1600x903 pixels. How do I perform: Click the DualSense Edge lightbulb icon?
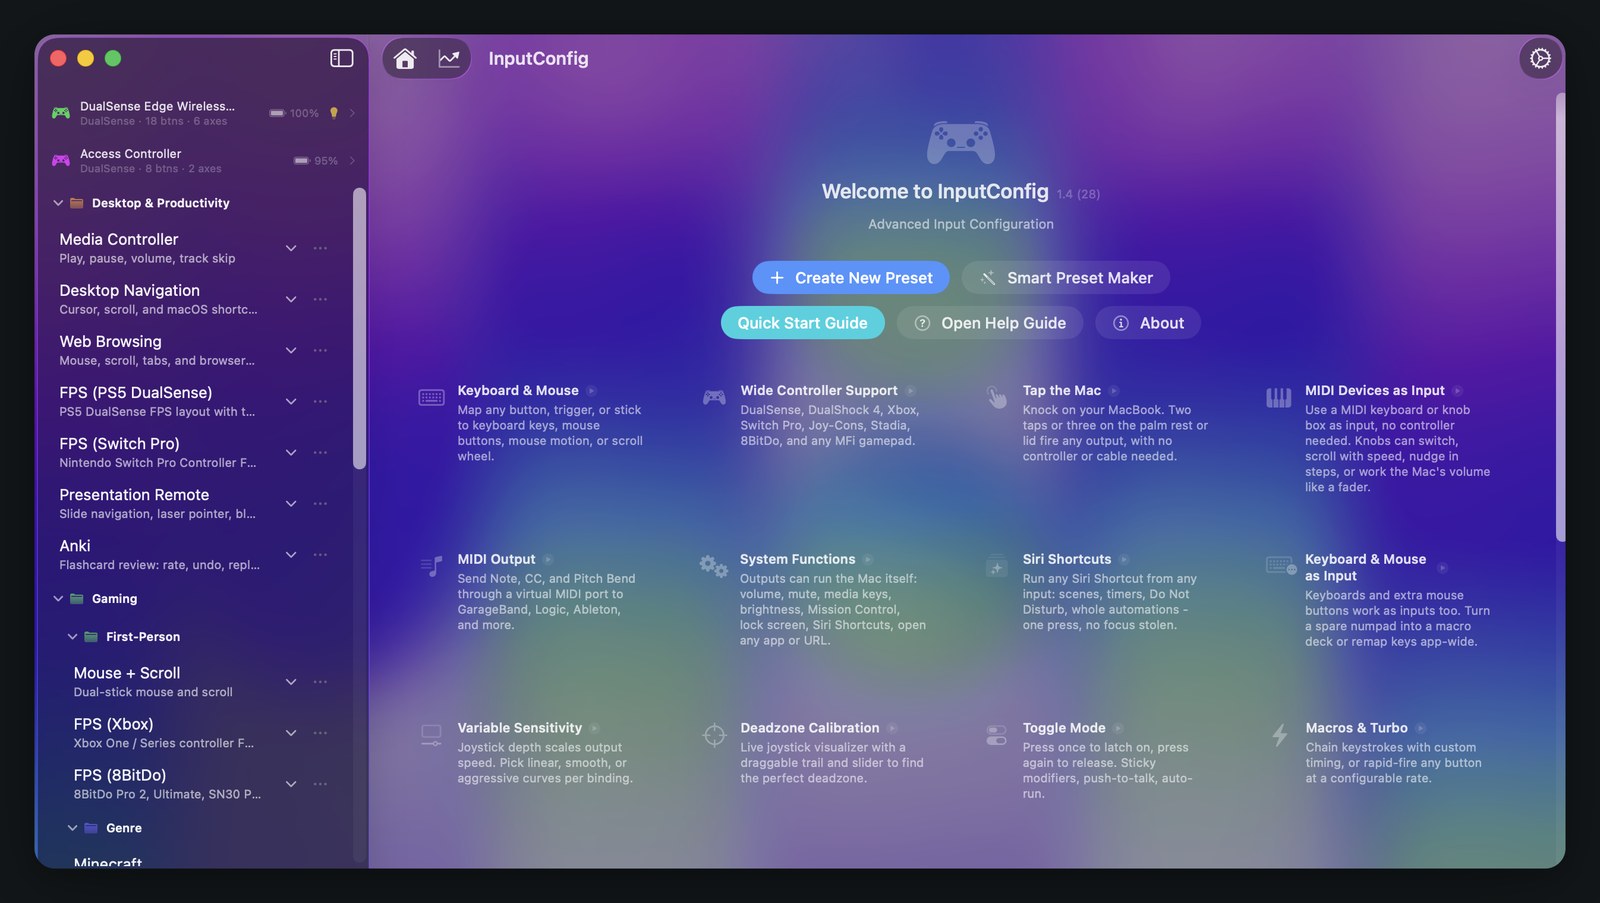(334, 113)
